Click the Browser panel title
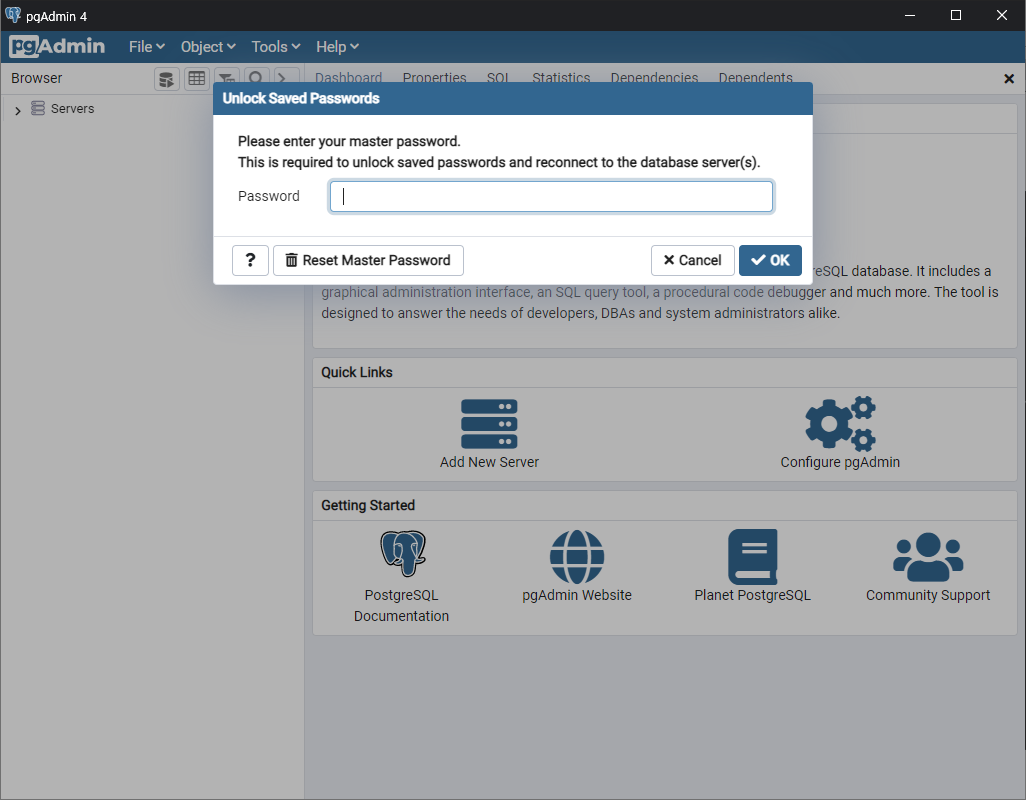Screen dimensions: 1026x800 point(37,78)
